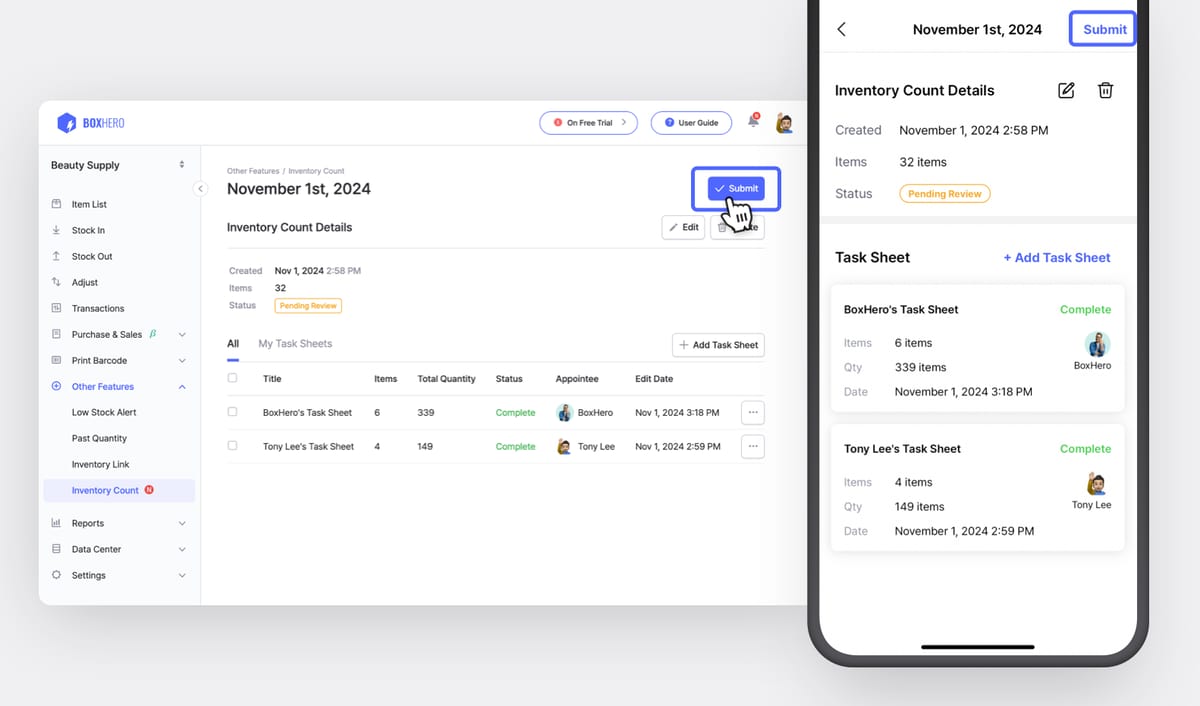Delete the count using the trash icon
The image size is (1200, 706).
coord(1105,90)
